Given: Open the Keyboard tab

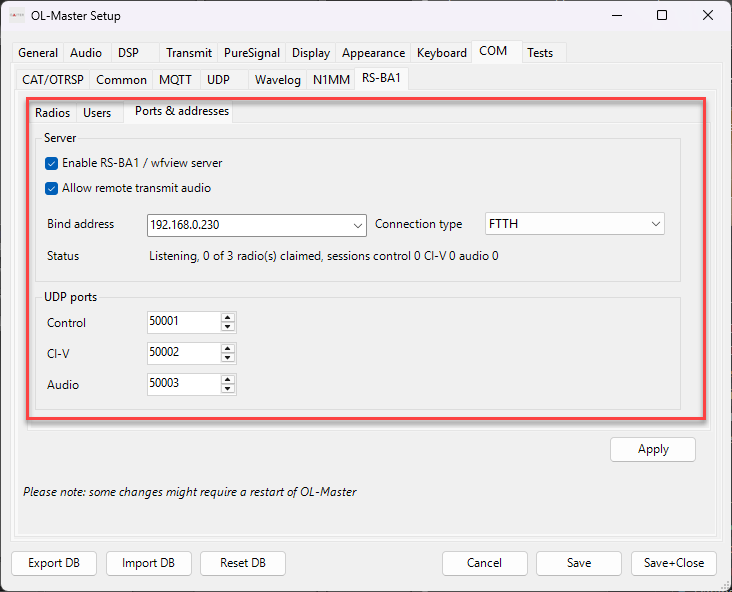Looking at the screenshot, I should (x=442, y=53).
